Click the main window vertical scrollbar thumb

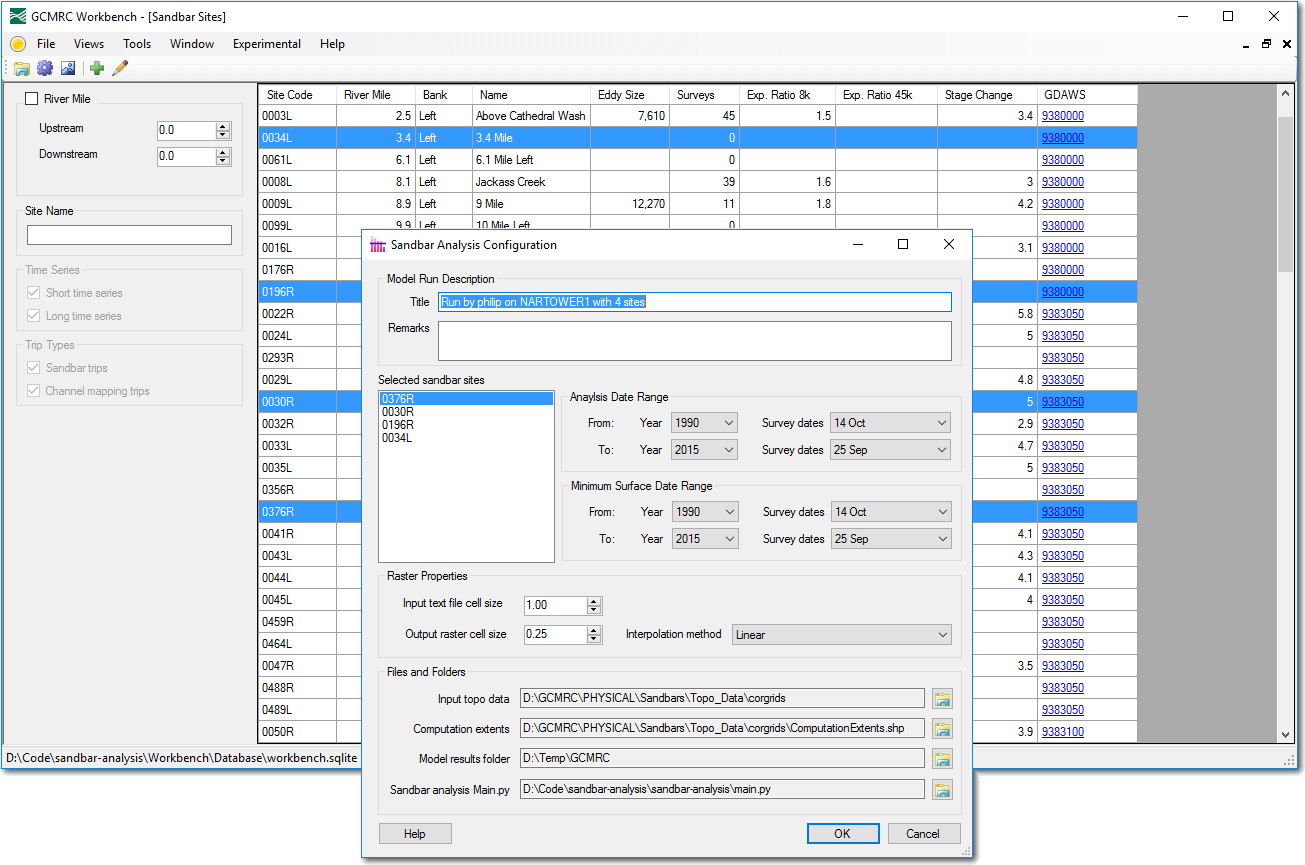(x=1287, y=195)
